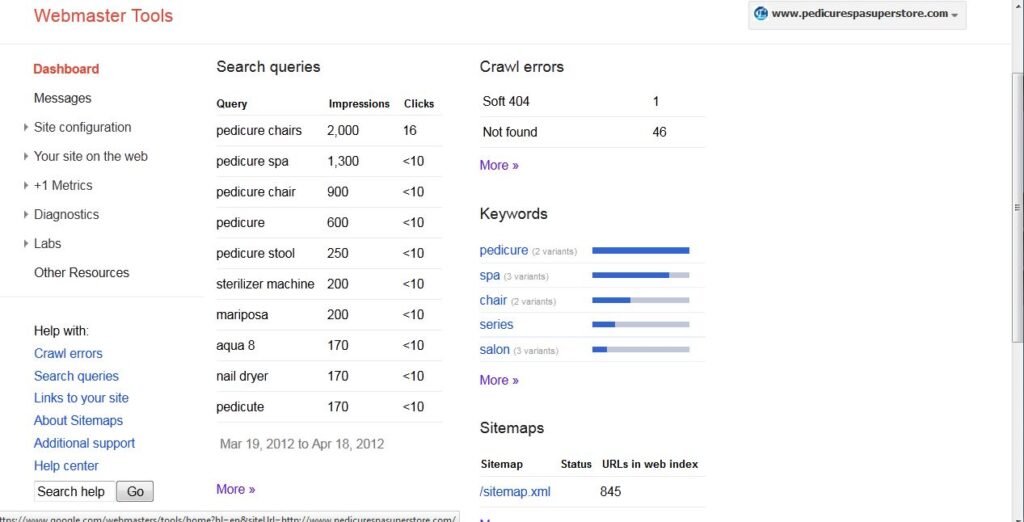Click the salon keyword significance bar
Viewport: 1024px width, 522px height.
pyautogui.click(x=641, y=350)
